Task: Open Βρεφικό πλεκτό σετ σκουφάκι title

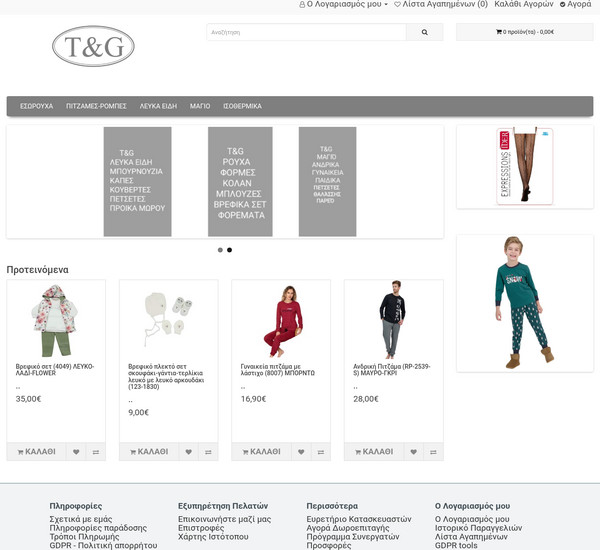Action: pos(166,376)
